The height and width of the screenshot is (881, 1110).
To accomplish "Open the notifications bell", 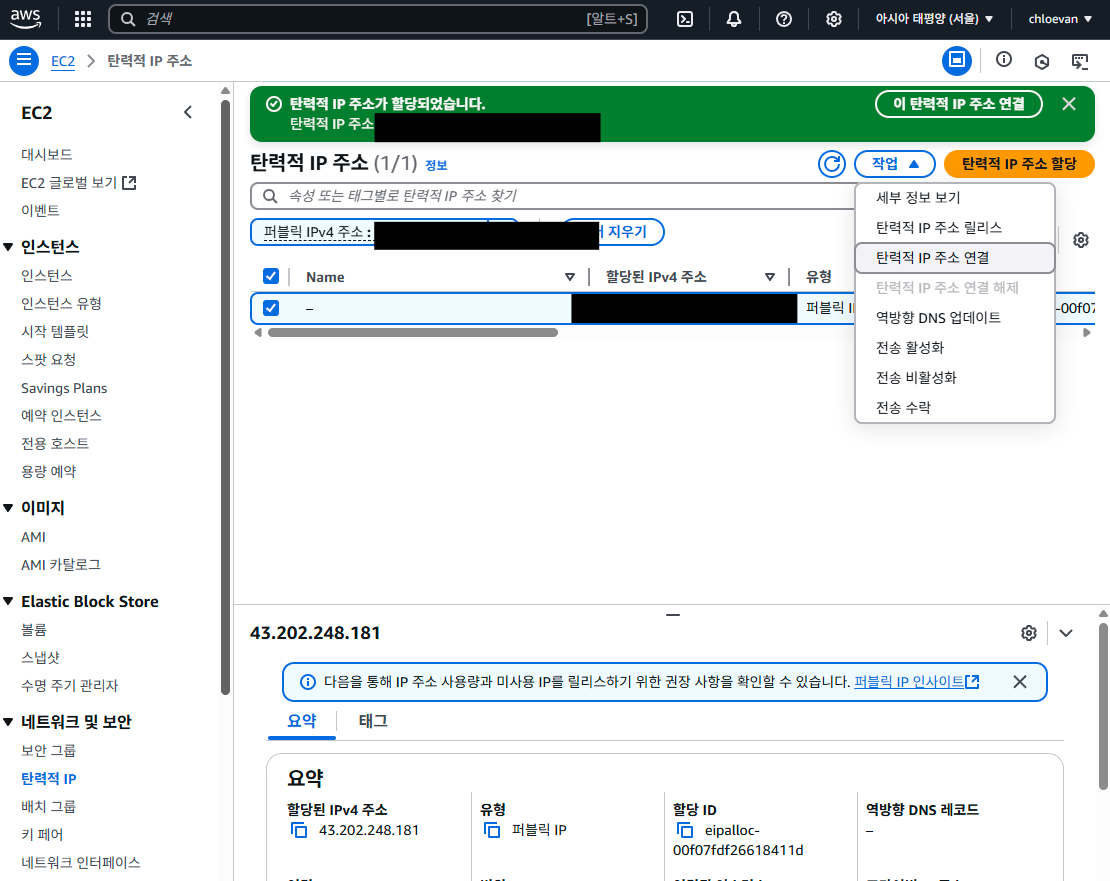I will tap(733, 19).
